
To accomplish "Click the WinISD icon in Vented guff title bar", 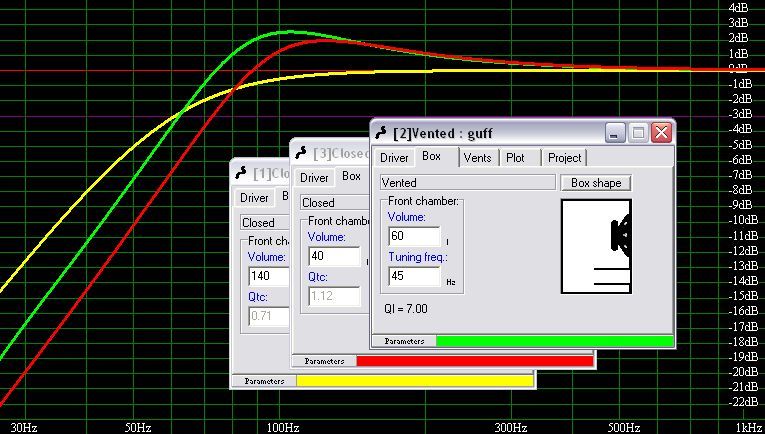I will tap(381, 133).
